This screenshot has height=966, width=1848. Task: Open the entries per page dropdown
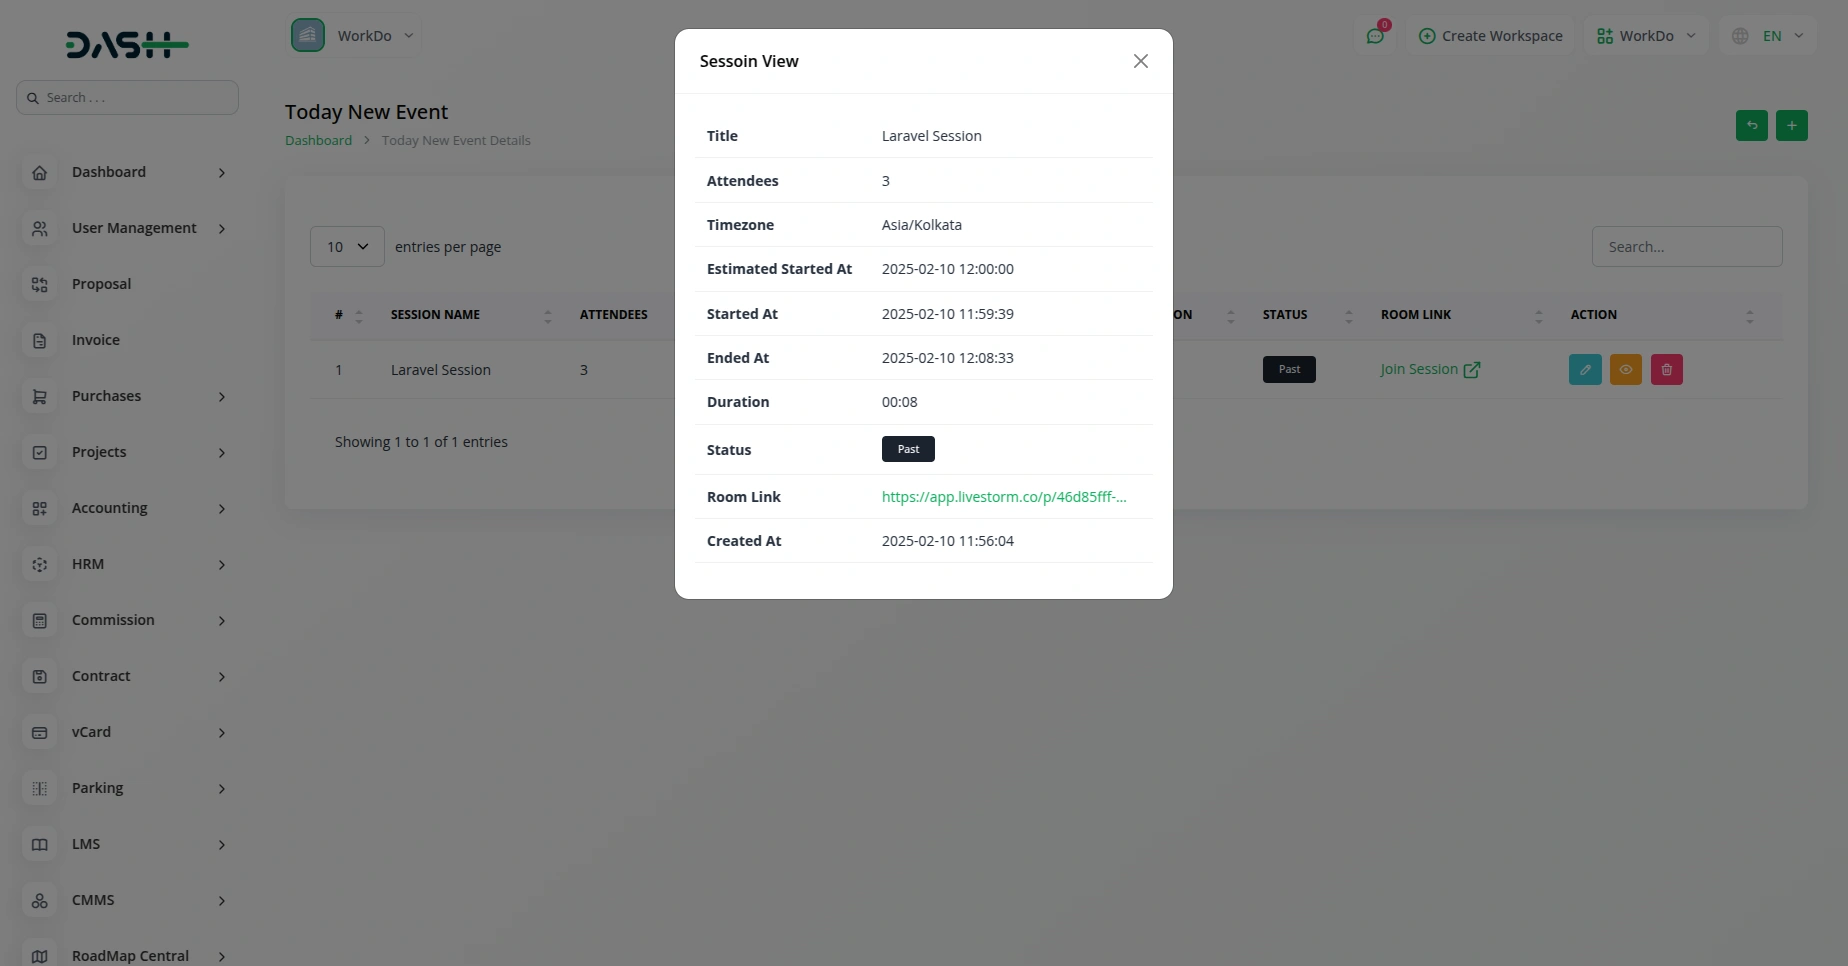pos(347,247)
